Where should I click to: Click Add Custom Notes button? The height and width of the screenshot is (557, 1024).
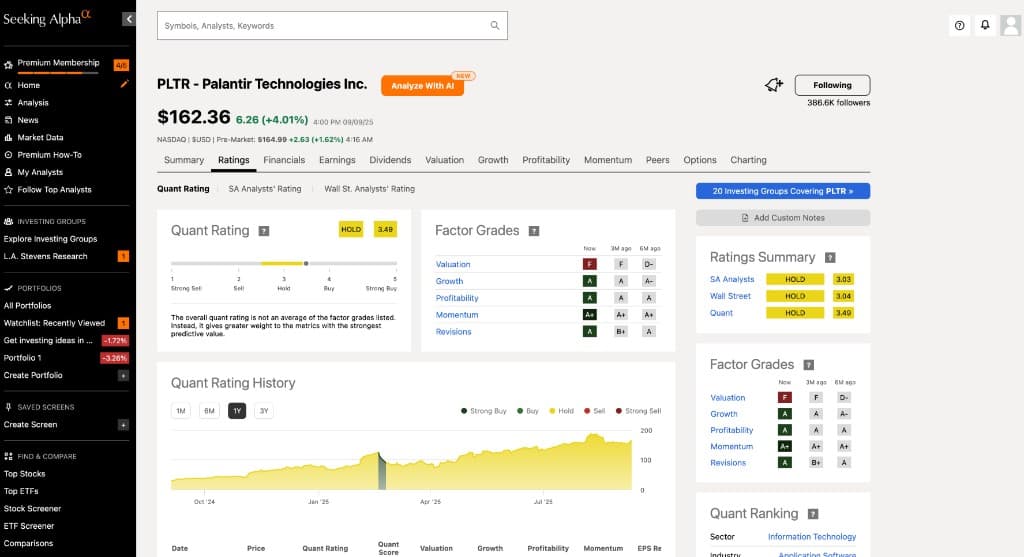(783, 218)
